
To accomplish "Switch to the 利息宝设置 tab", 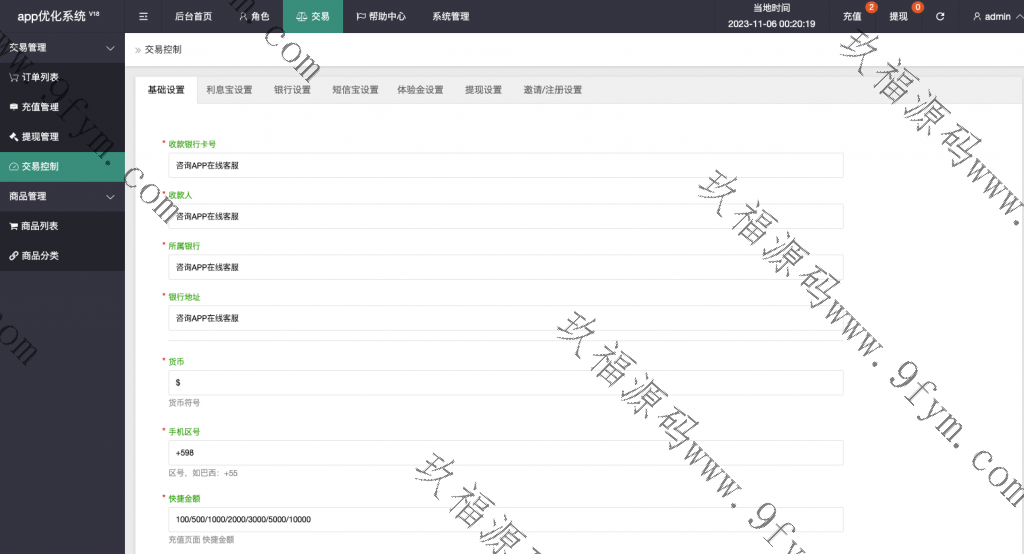I will click(229, 90).
